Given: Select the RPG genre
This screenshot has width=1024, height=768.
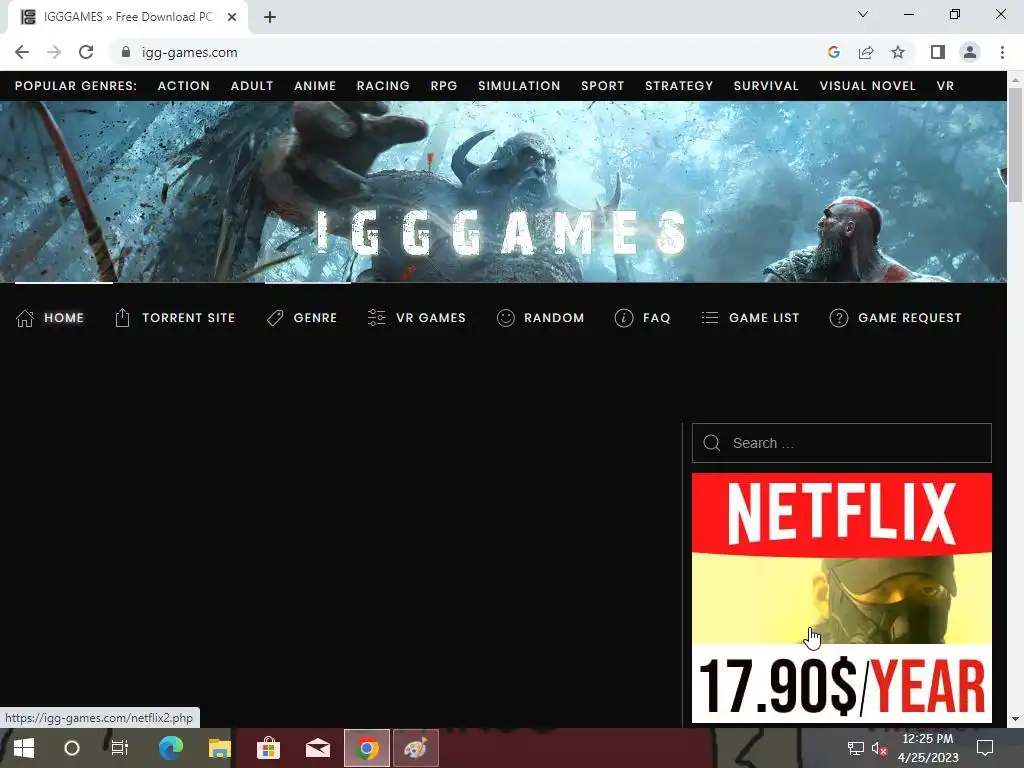Looking at the screenshot, I should (443, 86).
